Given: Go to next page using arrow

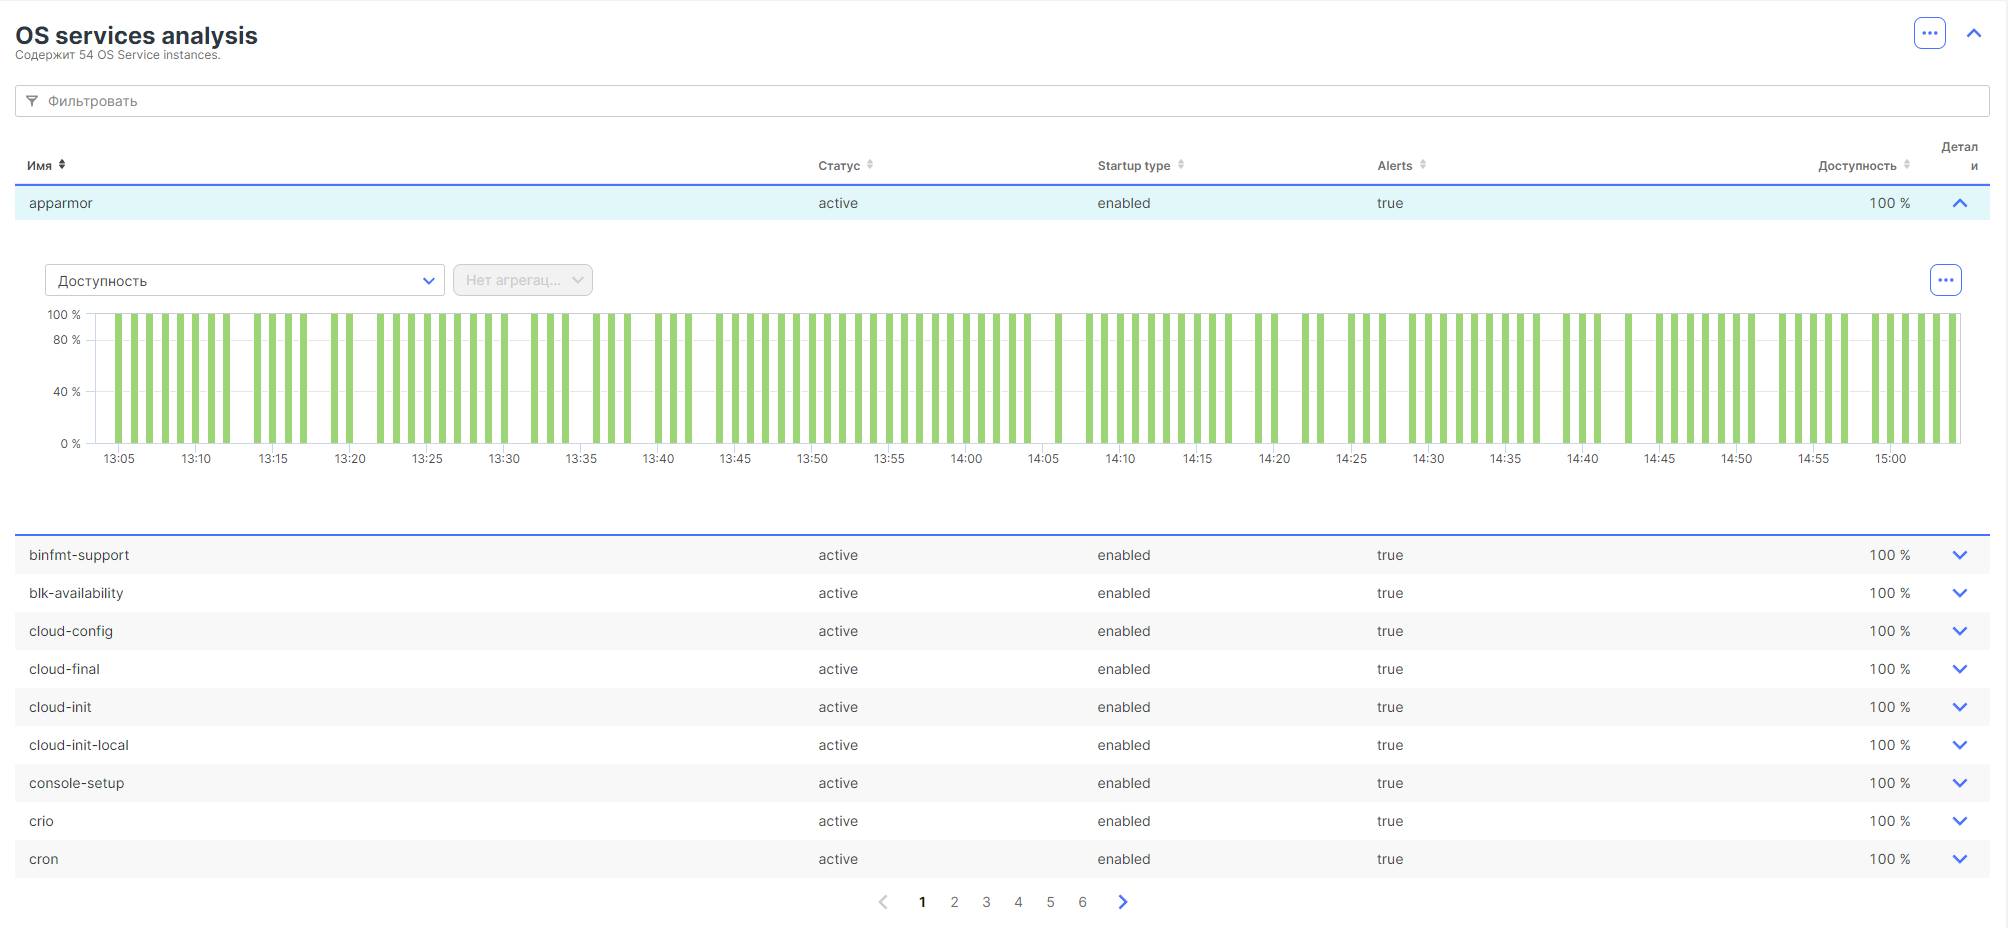Looking at the screenshot, I should point(1122,902).
